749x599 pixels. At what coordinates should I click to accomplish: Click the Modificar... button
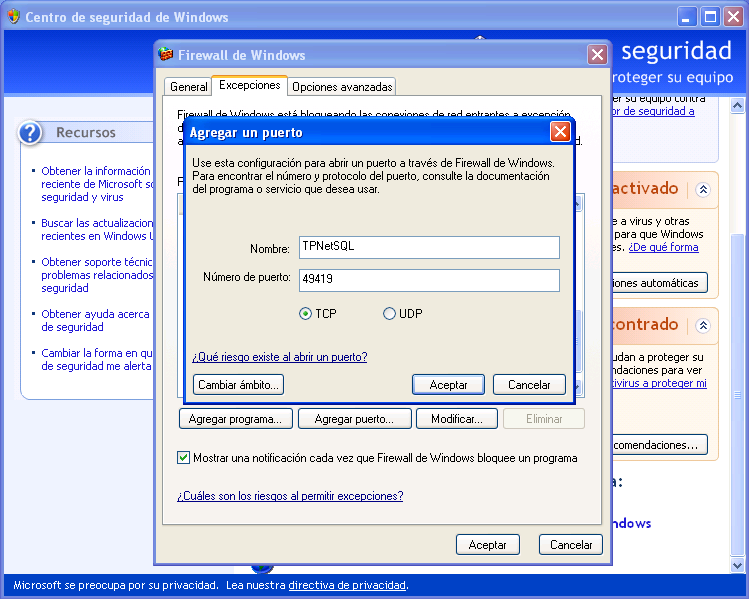tap(457, 419)
